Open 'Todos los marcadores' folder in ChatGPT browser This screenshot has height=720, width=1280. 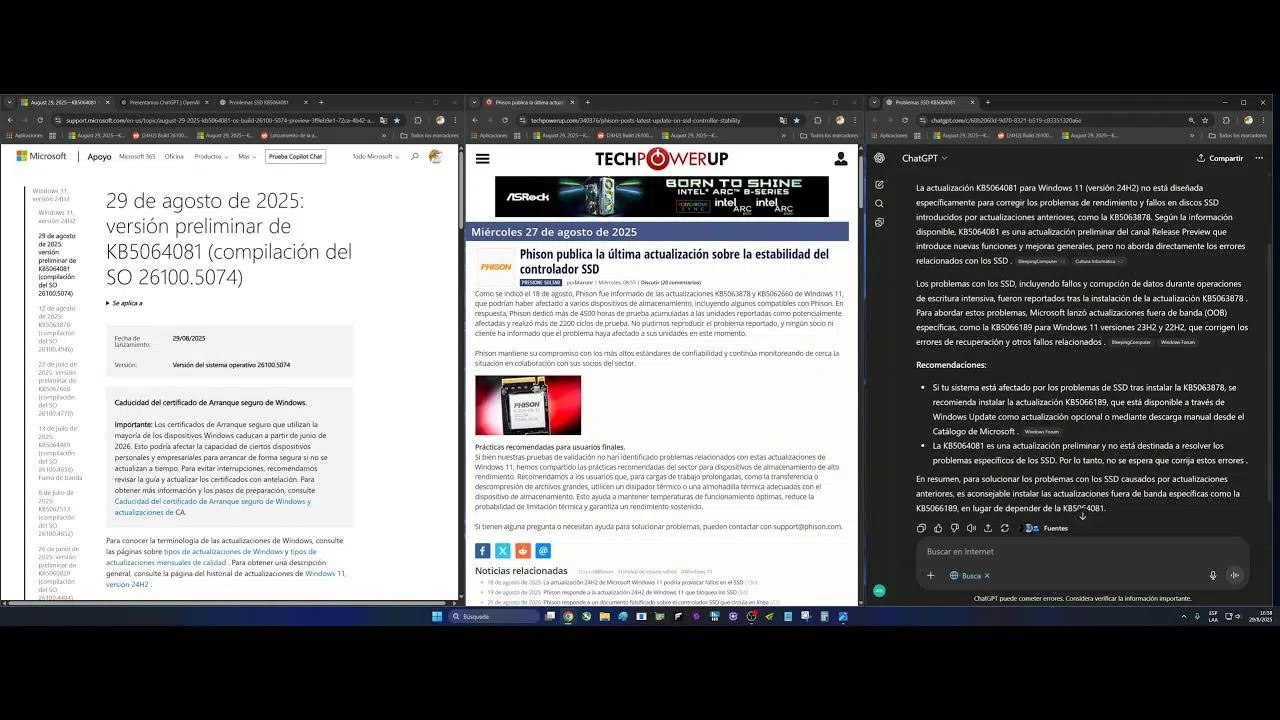coord(1238,135)
